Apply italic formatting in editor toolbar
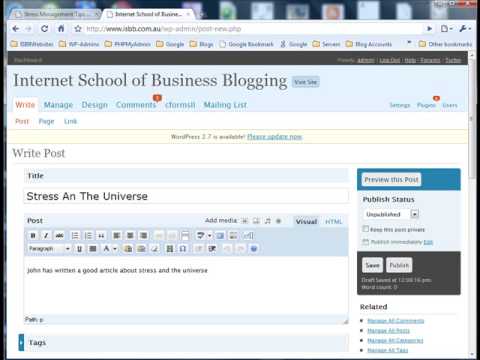 tap(46, 236)
